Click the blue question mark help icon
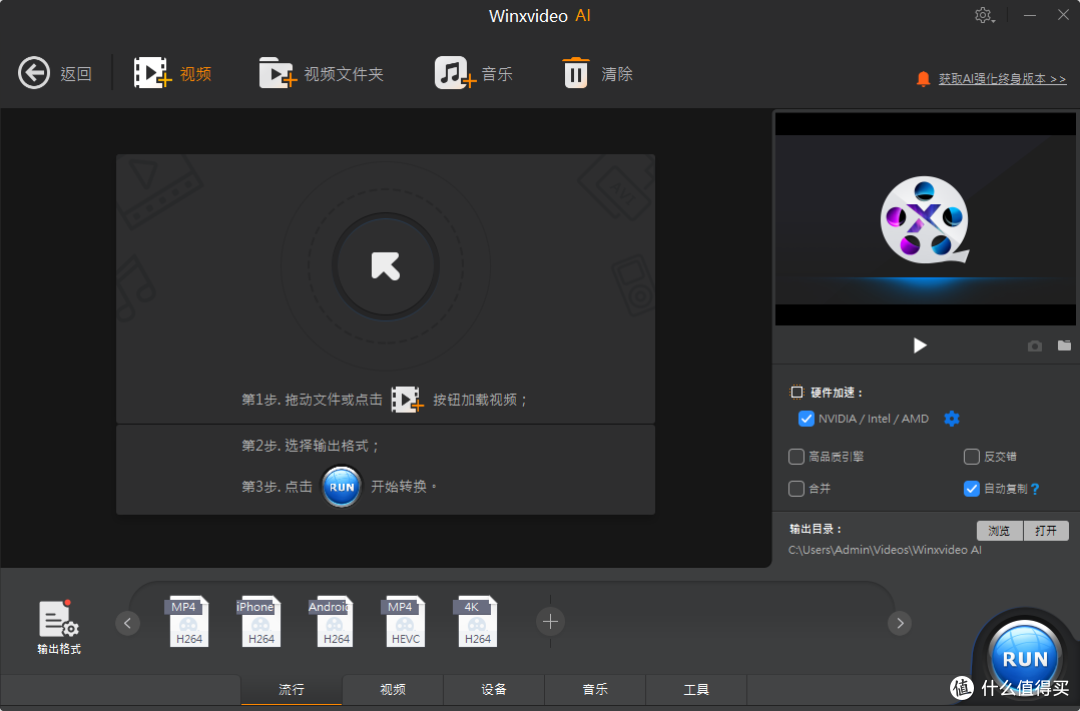The image size is (1080, 711). click(x=1035, y=489)
